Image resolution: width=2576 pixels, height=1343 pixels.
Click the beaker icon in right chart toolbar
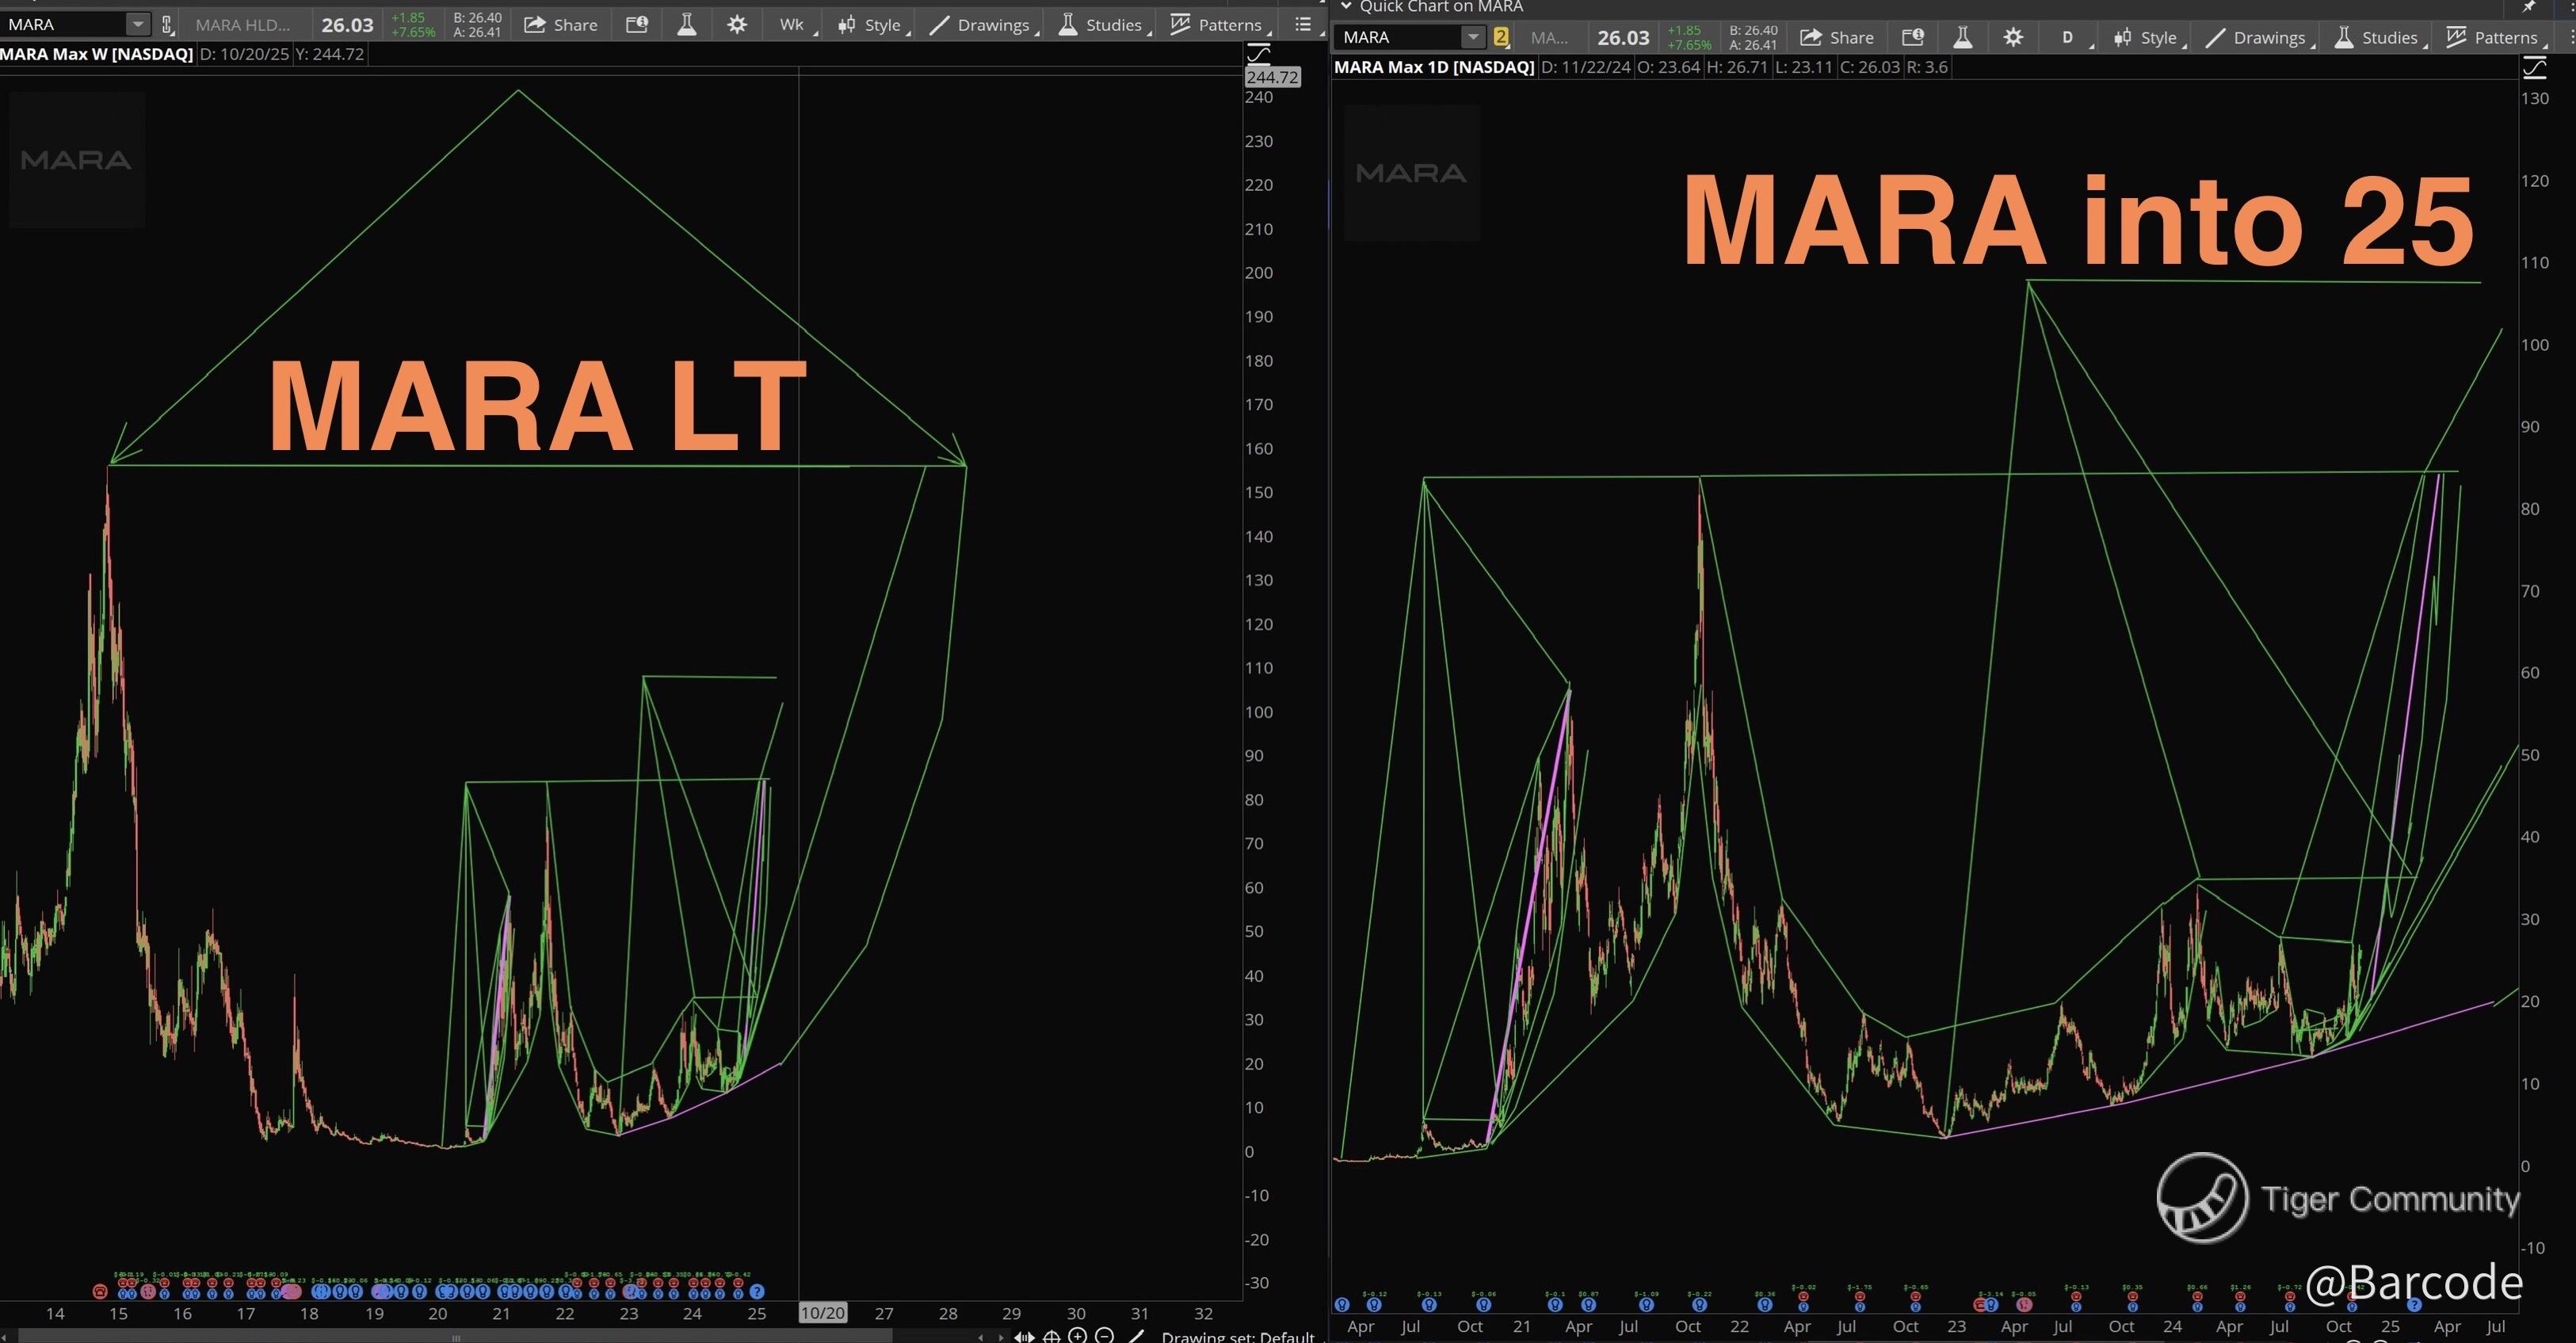pyautogui.click(x=1962, y=38)
